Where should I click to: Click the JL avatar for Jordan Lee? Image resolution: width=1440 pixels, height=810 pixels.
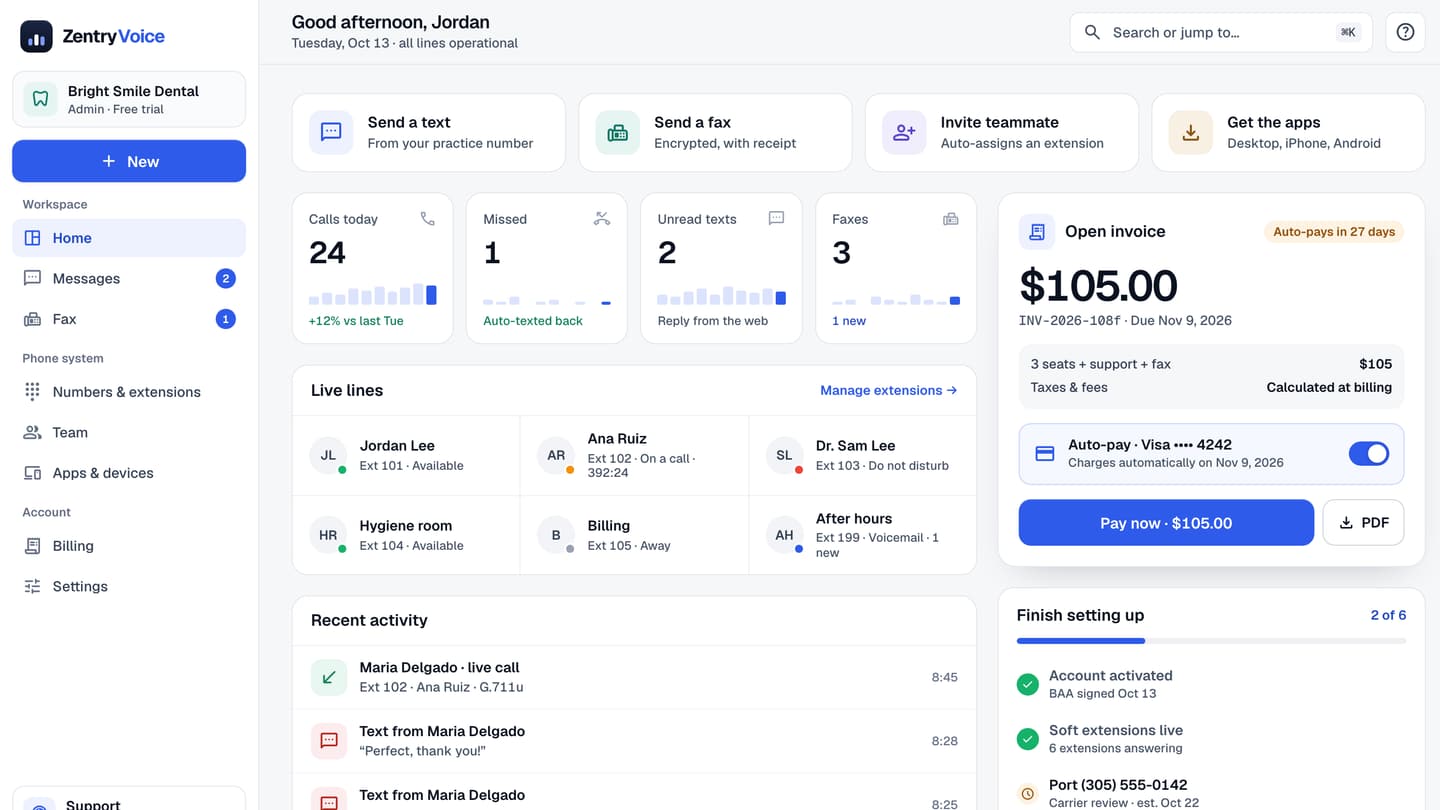328,455
